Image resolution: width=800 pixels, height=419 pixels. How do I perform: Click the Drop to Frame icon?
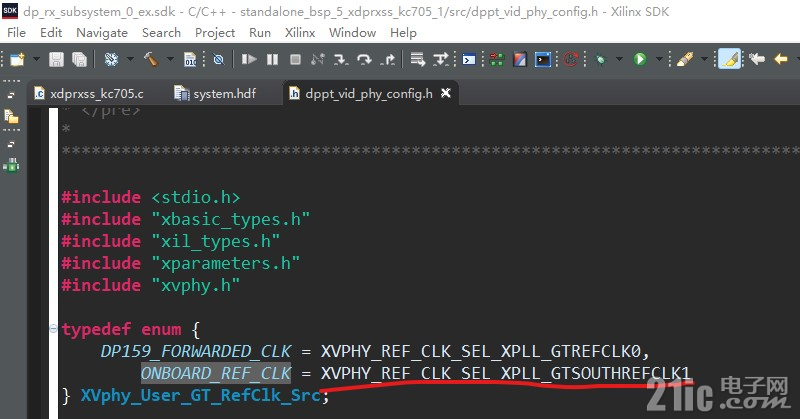tap(417, 60)
